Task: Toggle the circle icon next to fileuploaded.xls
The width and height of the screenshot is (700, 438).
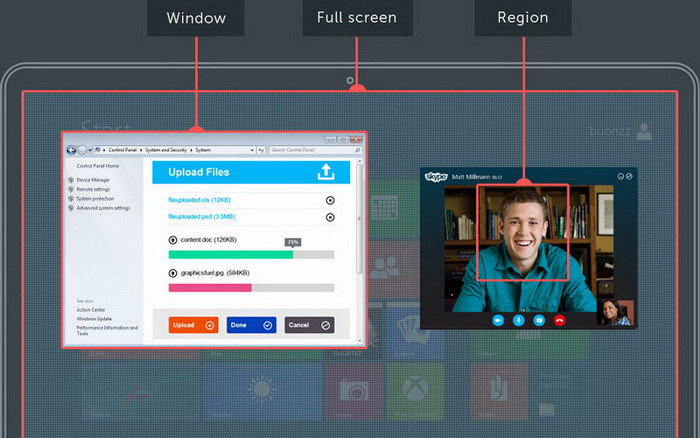Action: pyautogui.click(x=330, y=200)
